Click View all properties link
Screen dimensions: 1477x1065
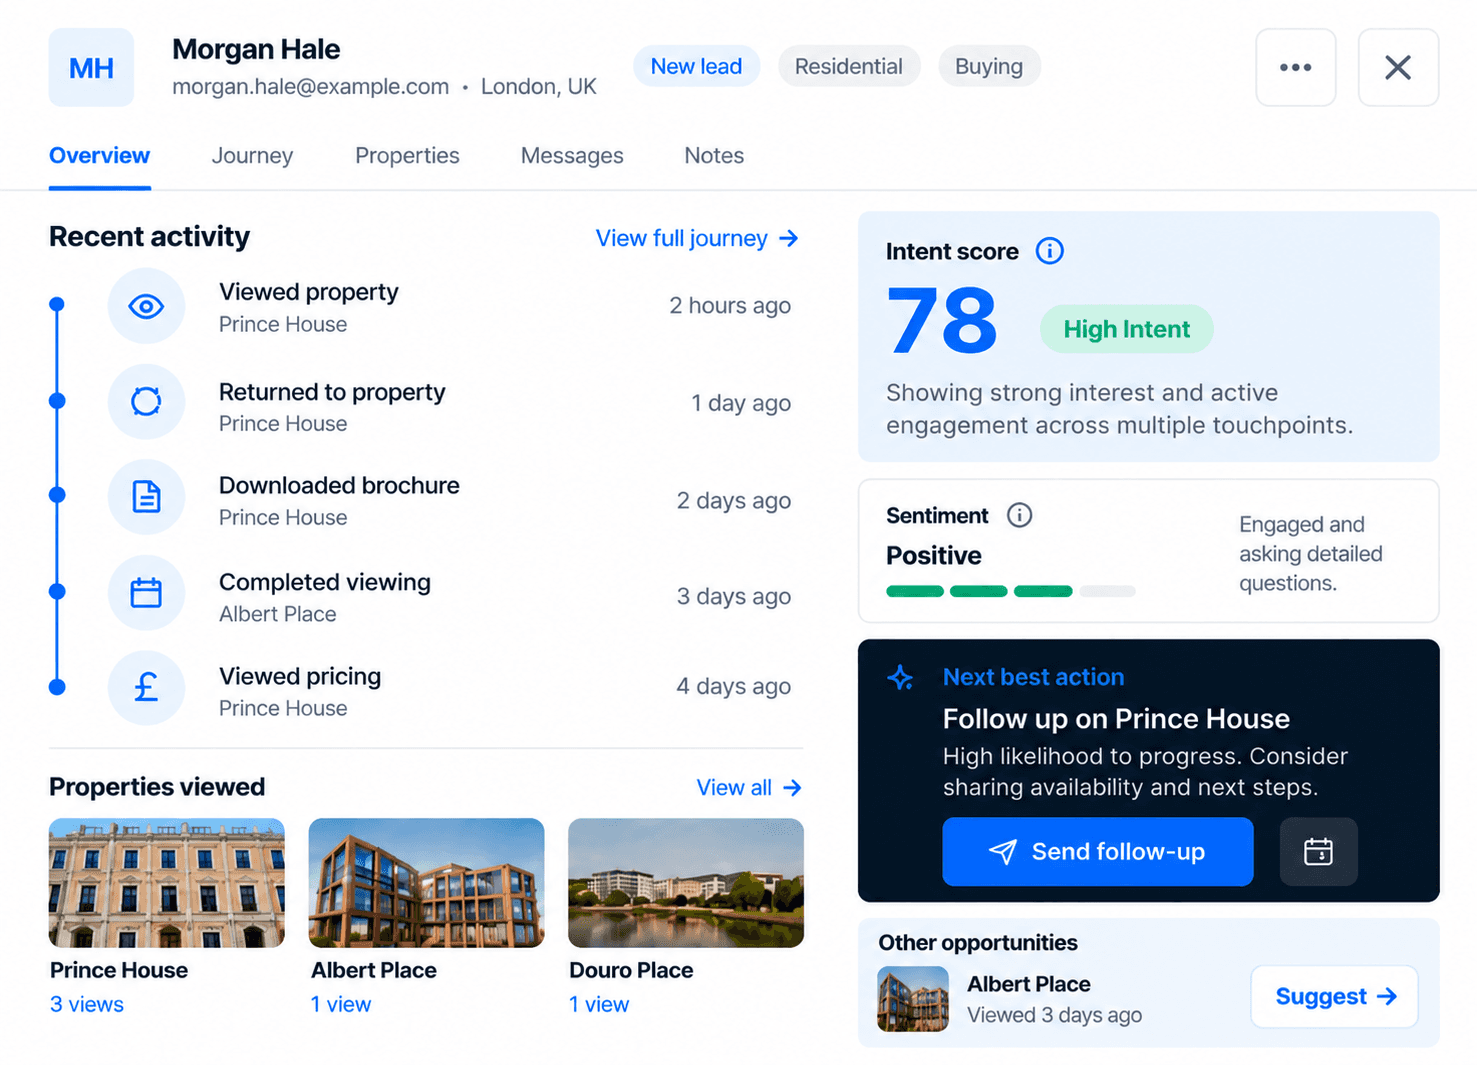(x=749, y=788)
